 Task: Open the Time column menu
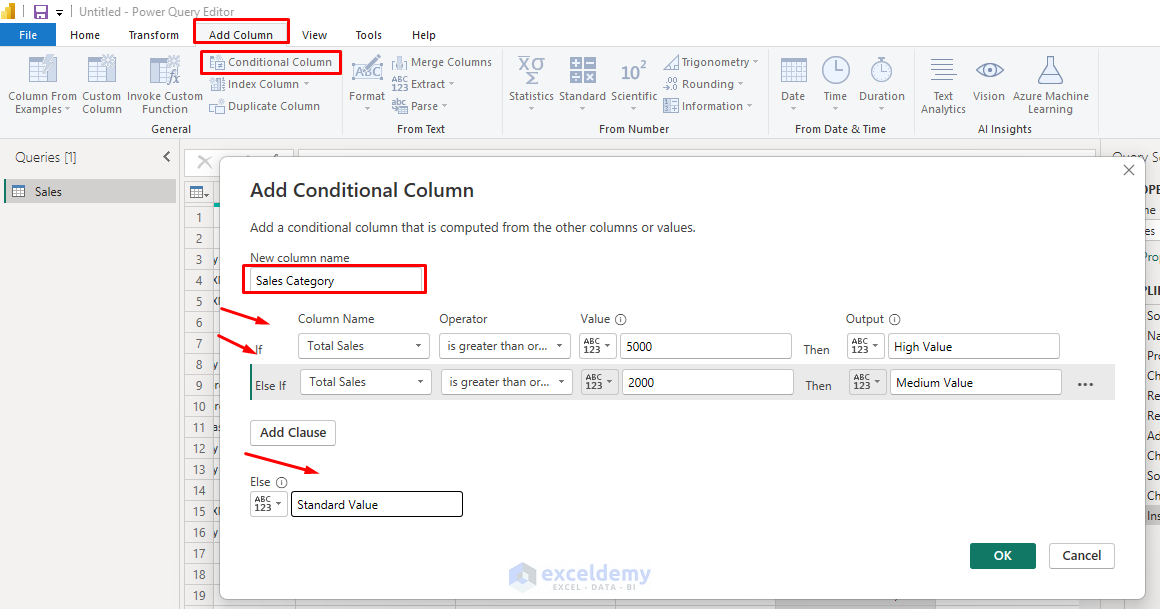click(x=835, y=84)
